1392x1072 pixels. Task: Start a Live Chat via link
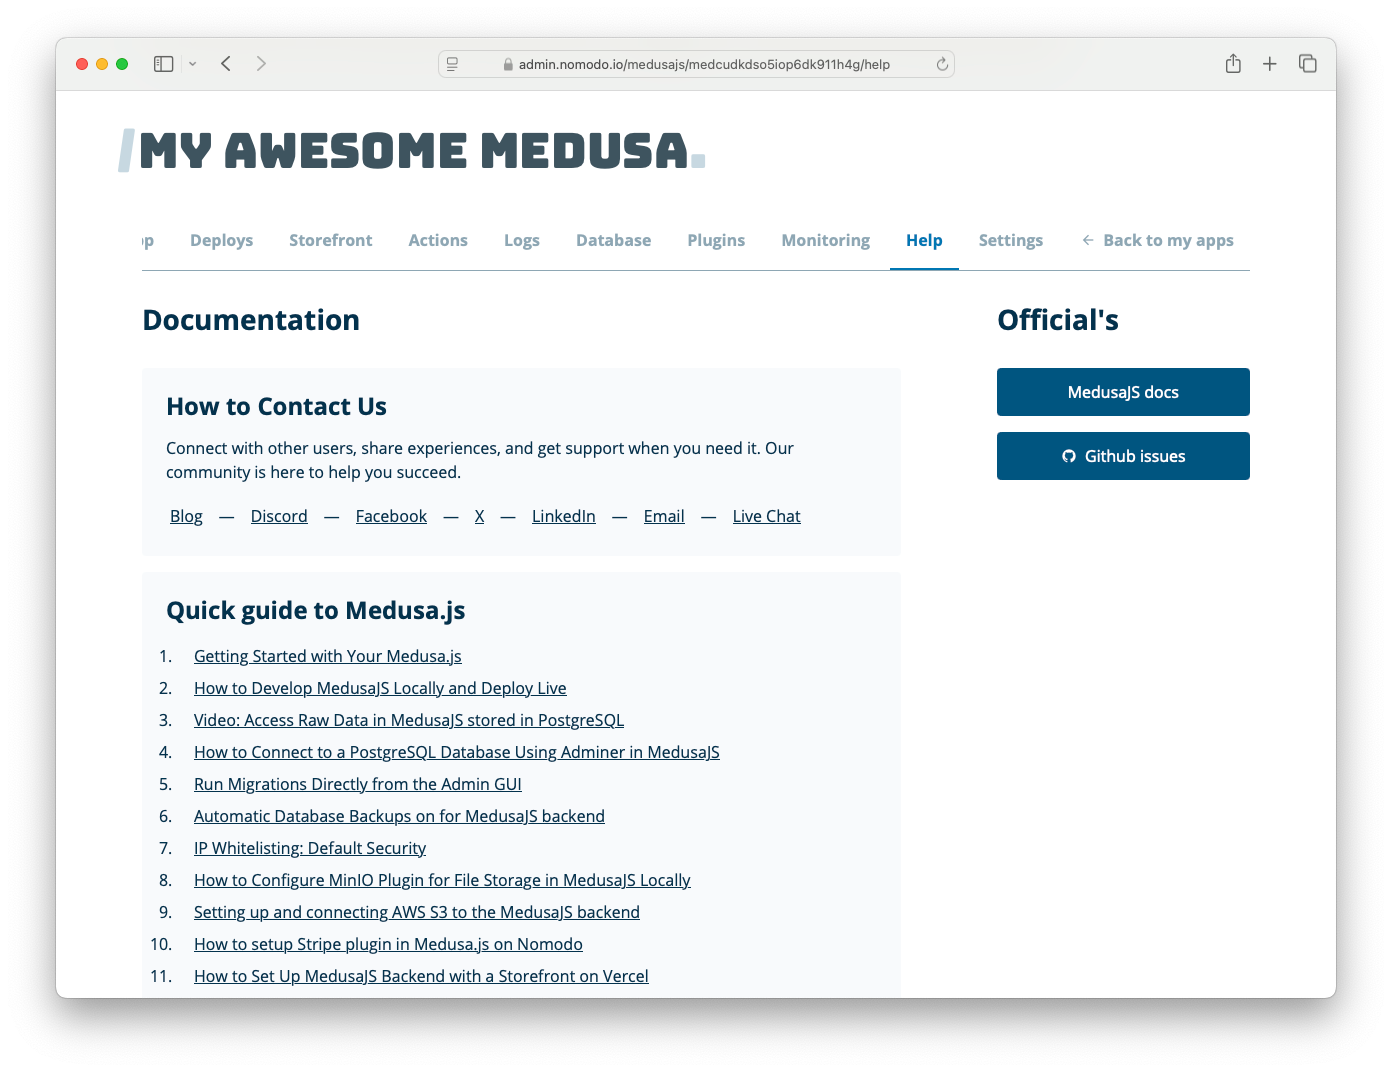pos(767,516)
